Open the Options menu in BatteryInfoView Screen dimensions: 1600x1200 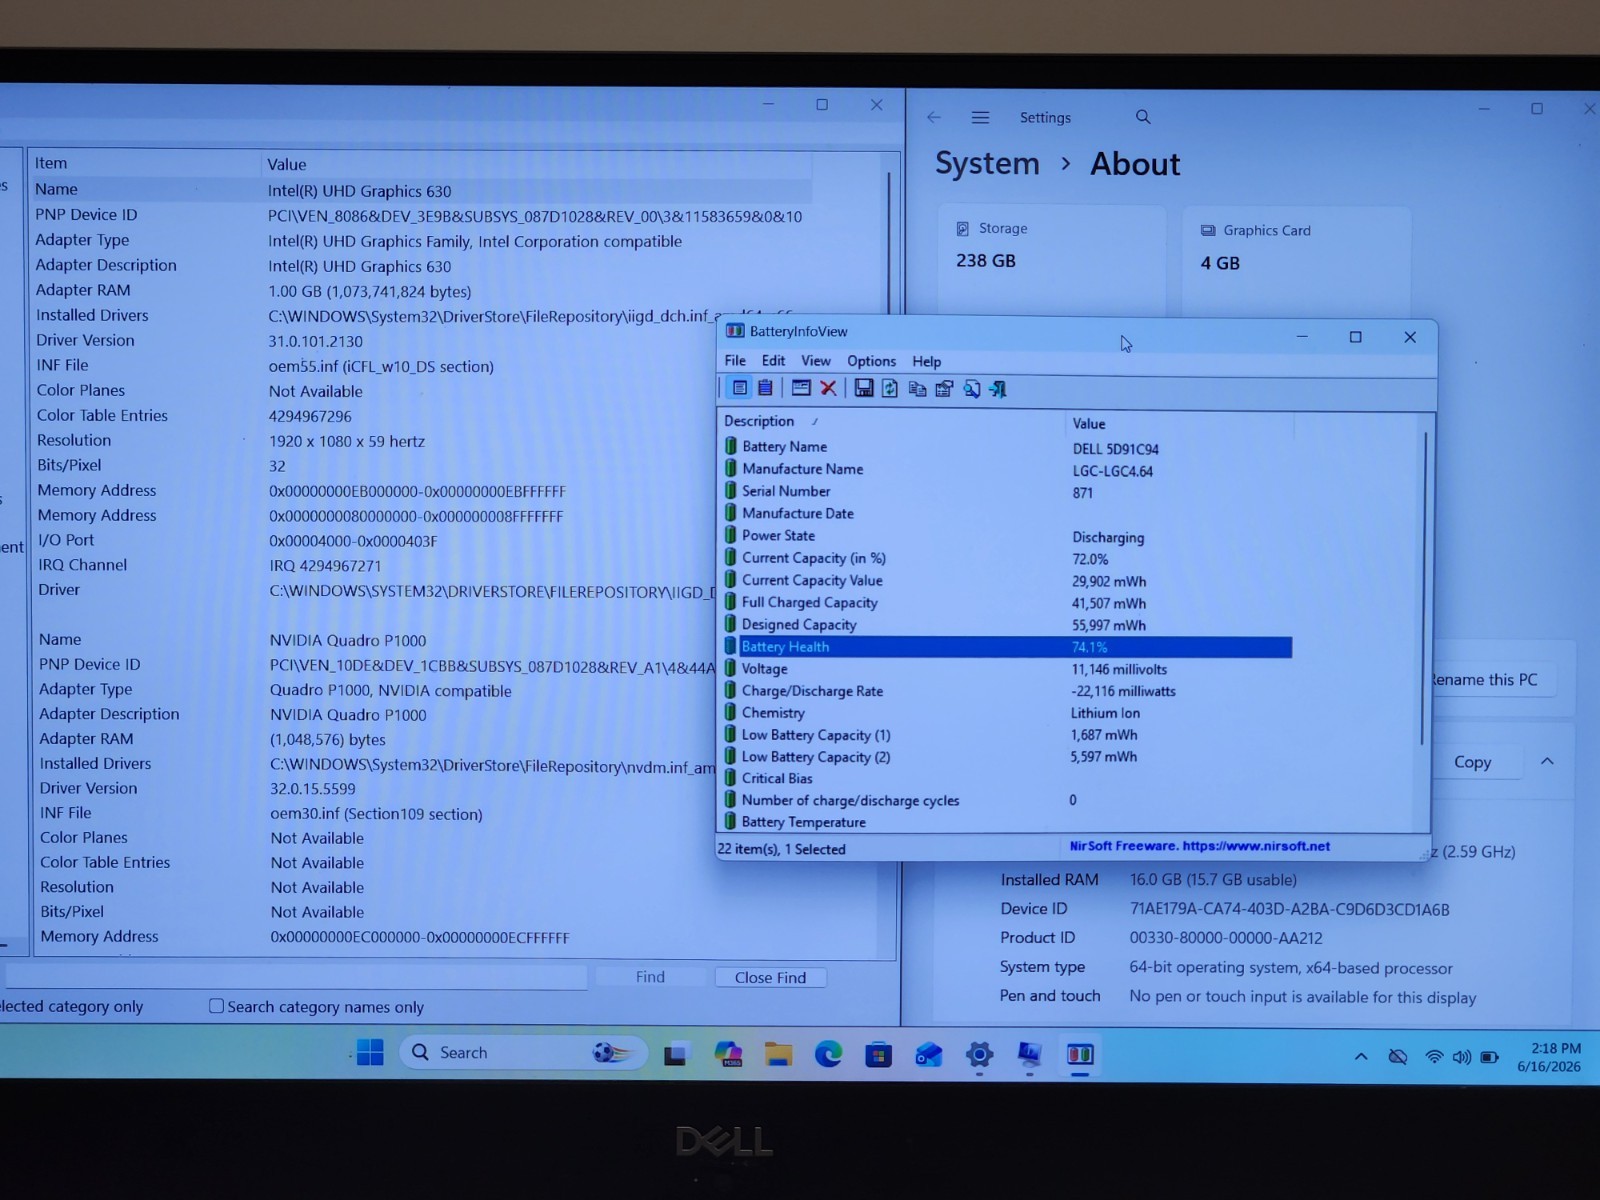(x=872, y=361)
